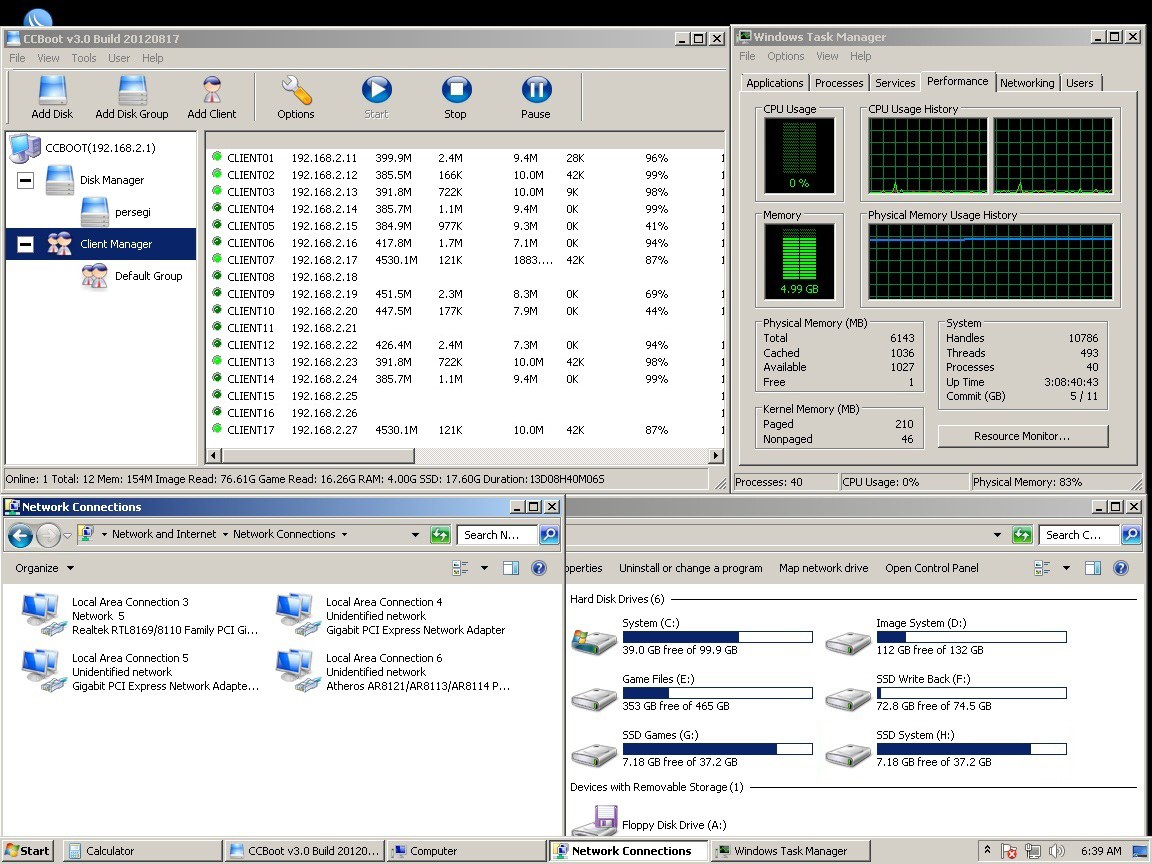Switch to Services tab in Task Manager
Image resolution: width=1152 pixels, height=864 pixels.
[895, 83]
